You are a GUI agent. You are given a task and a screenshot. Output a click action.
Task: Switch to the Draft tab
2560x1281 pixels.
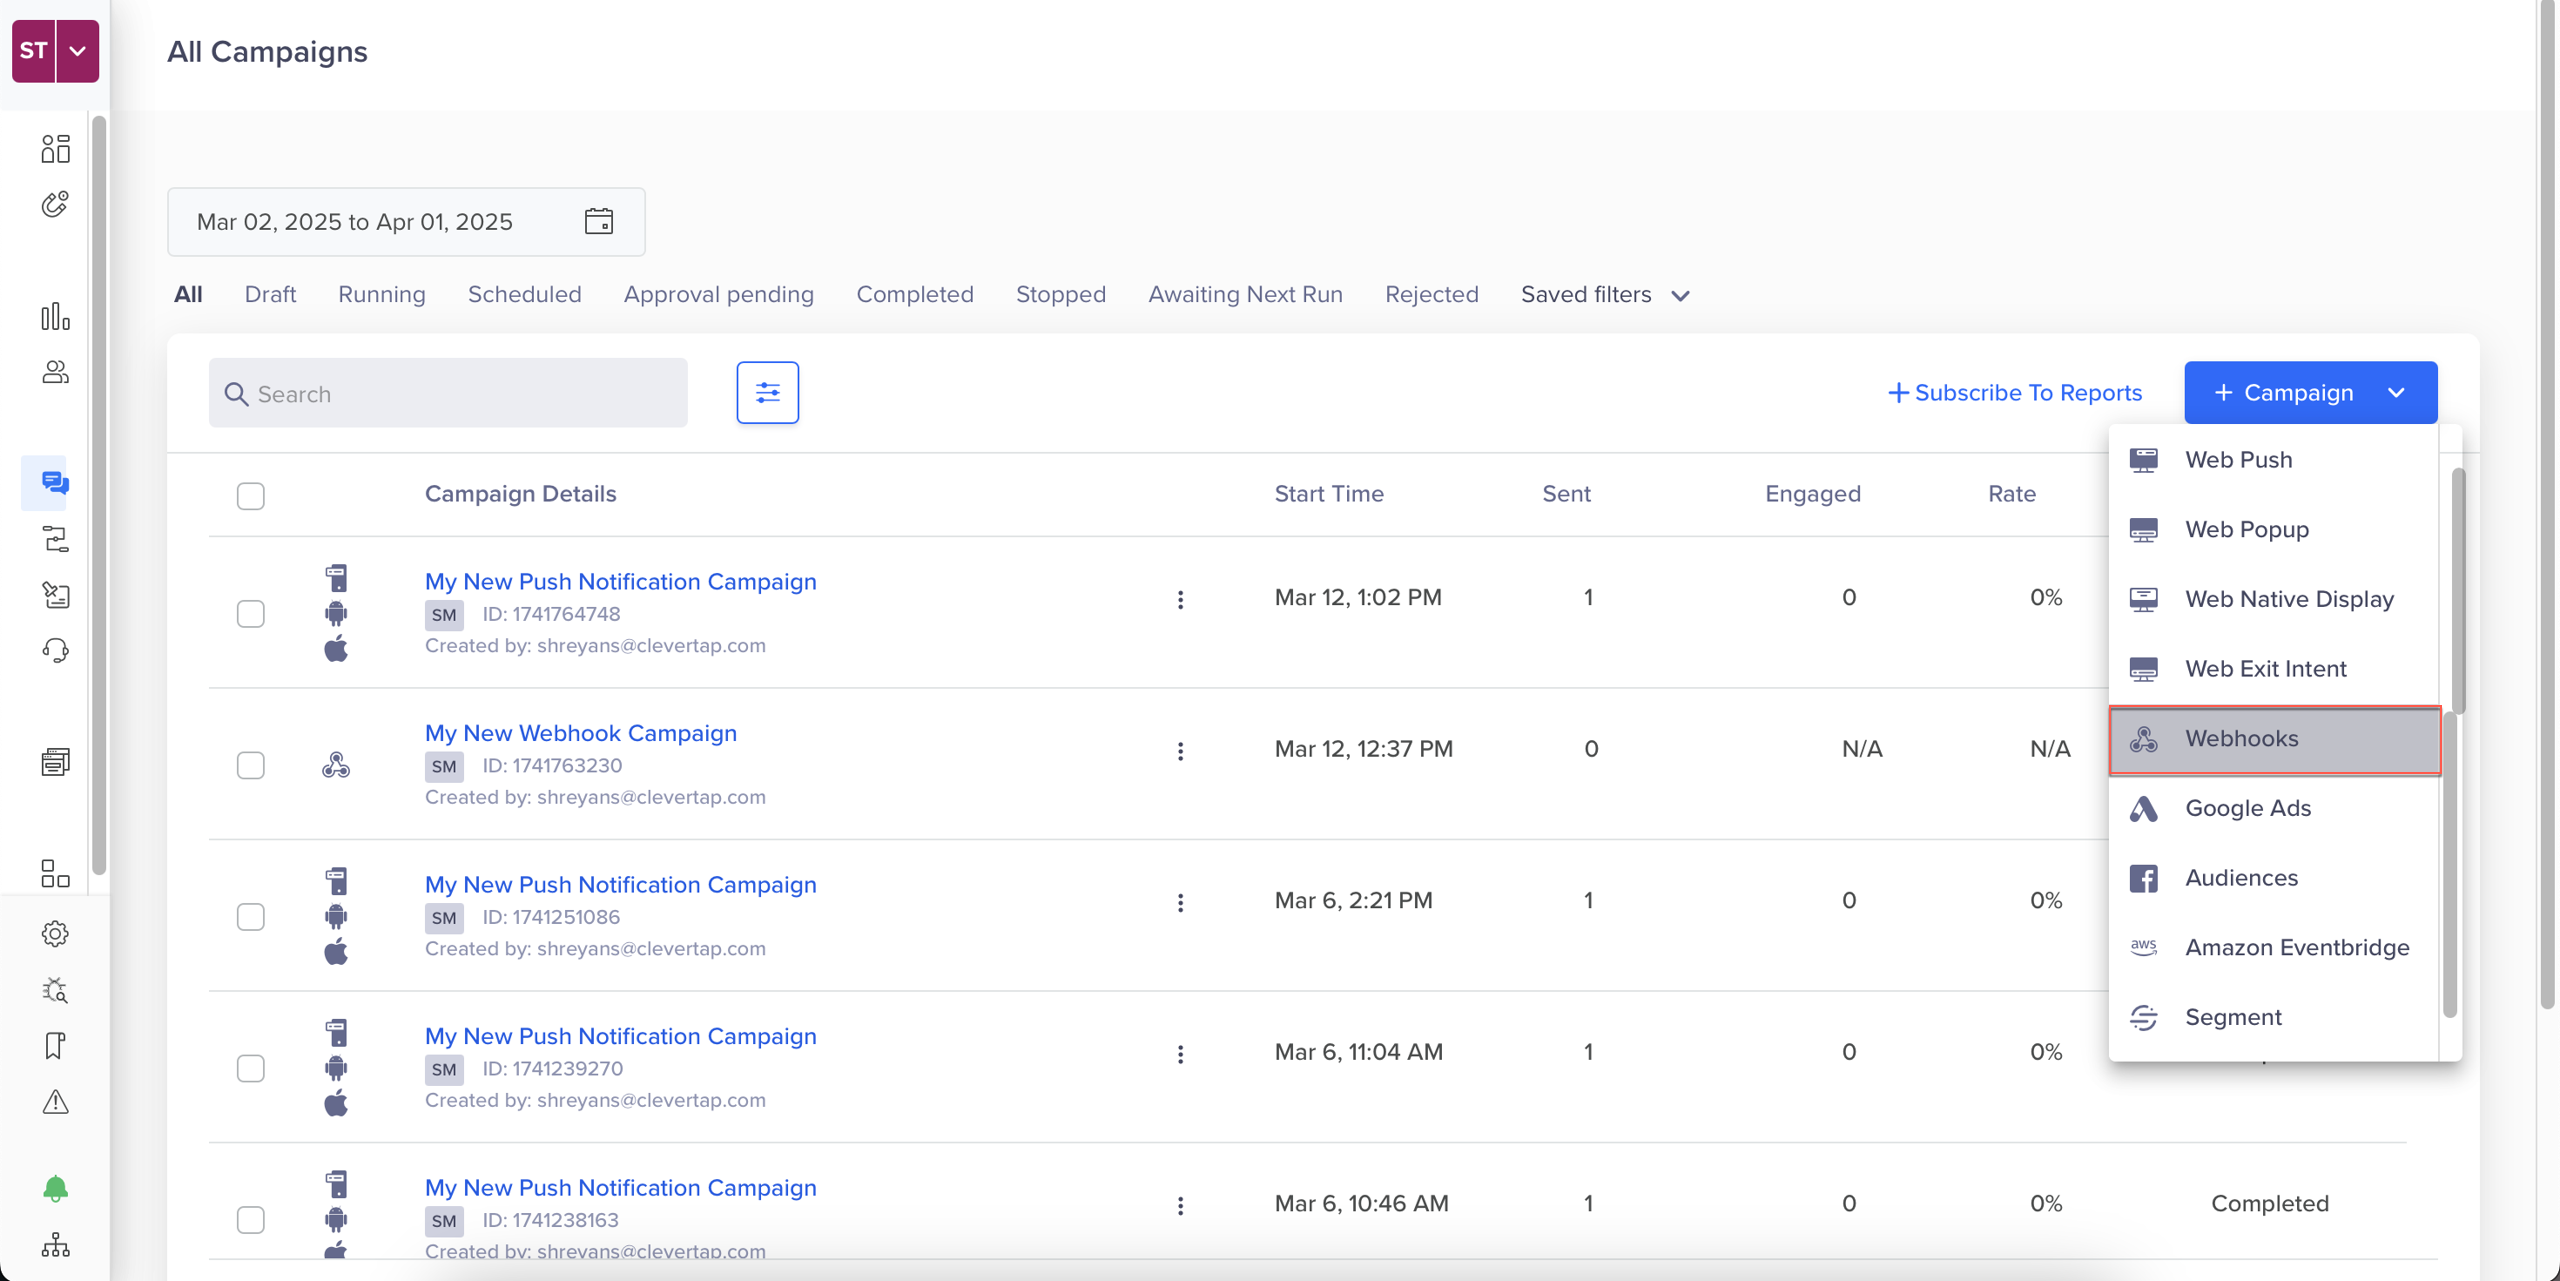pos(270,294)
